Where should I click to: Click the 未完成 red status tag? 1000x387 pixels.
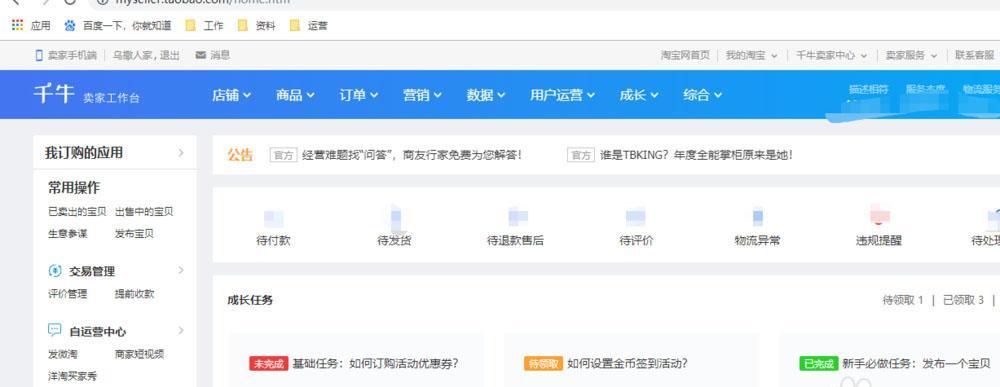[268, 364]
